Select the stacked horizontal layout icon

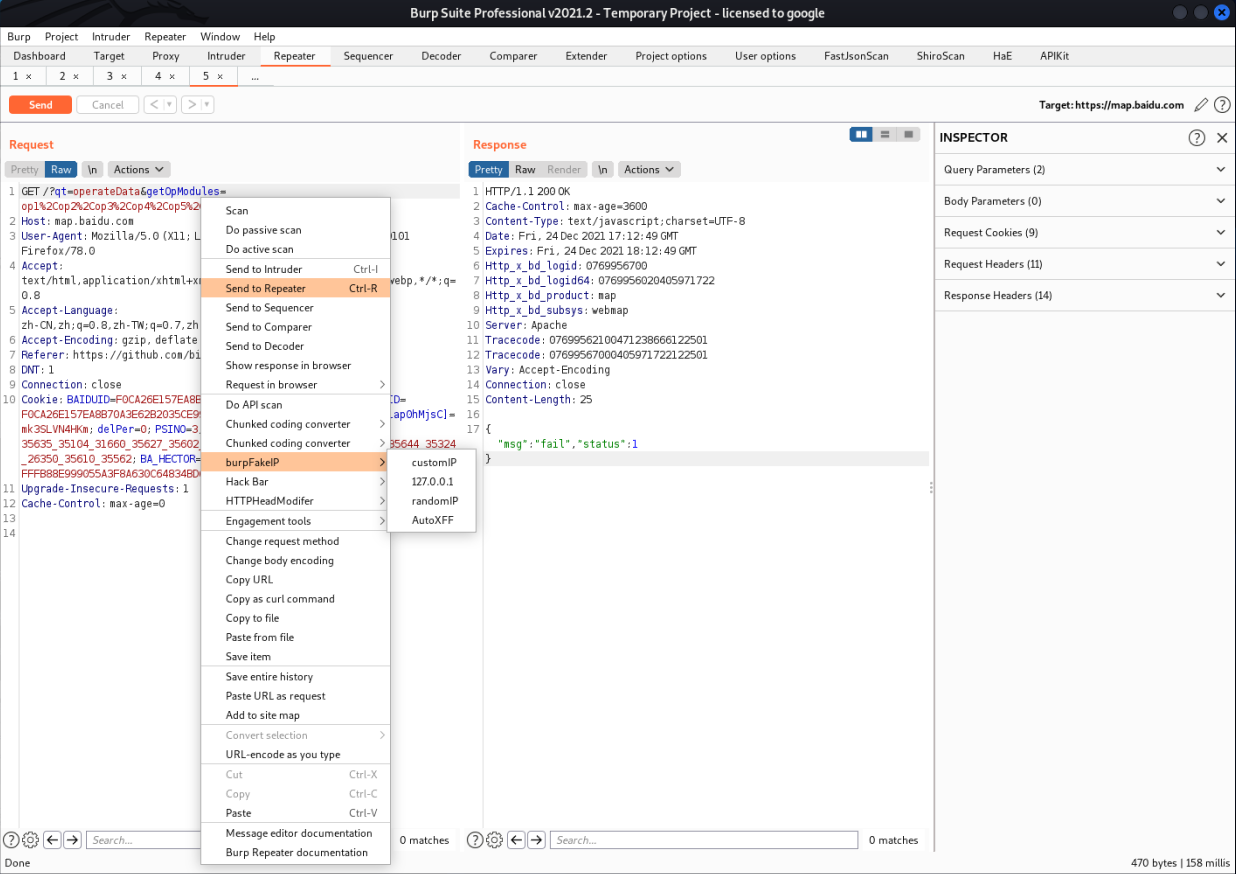[885, 134]
